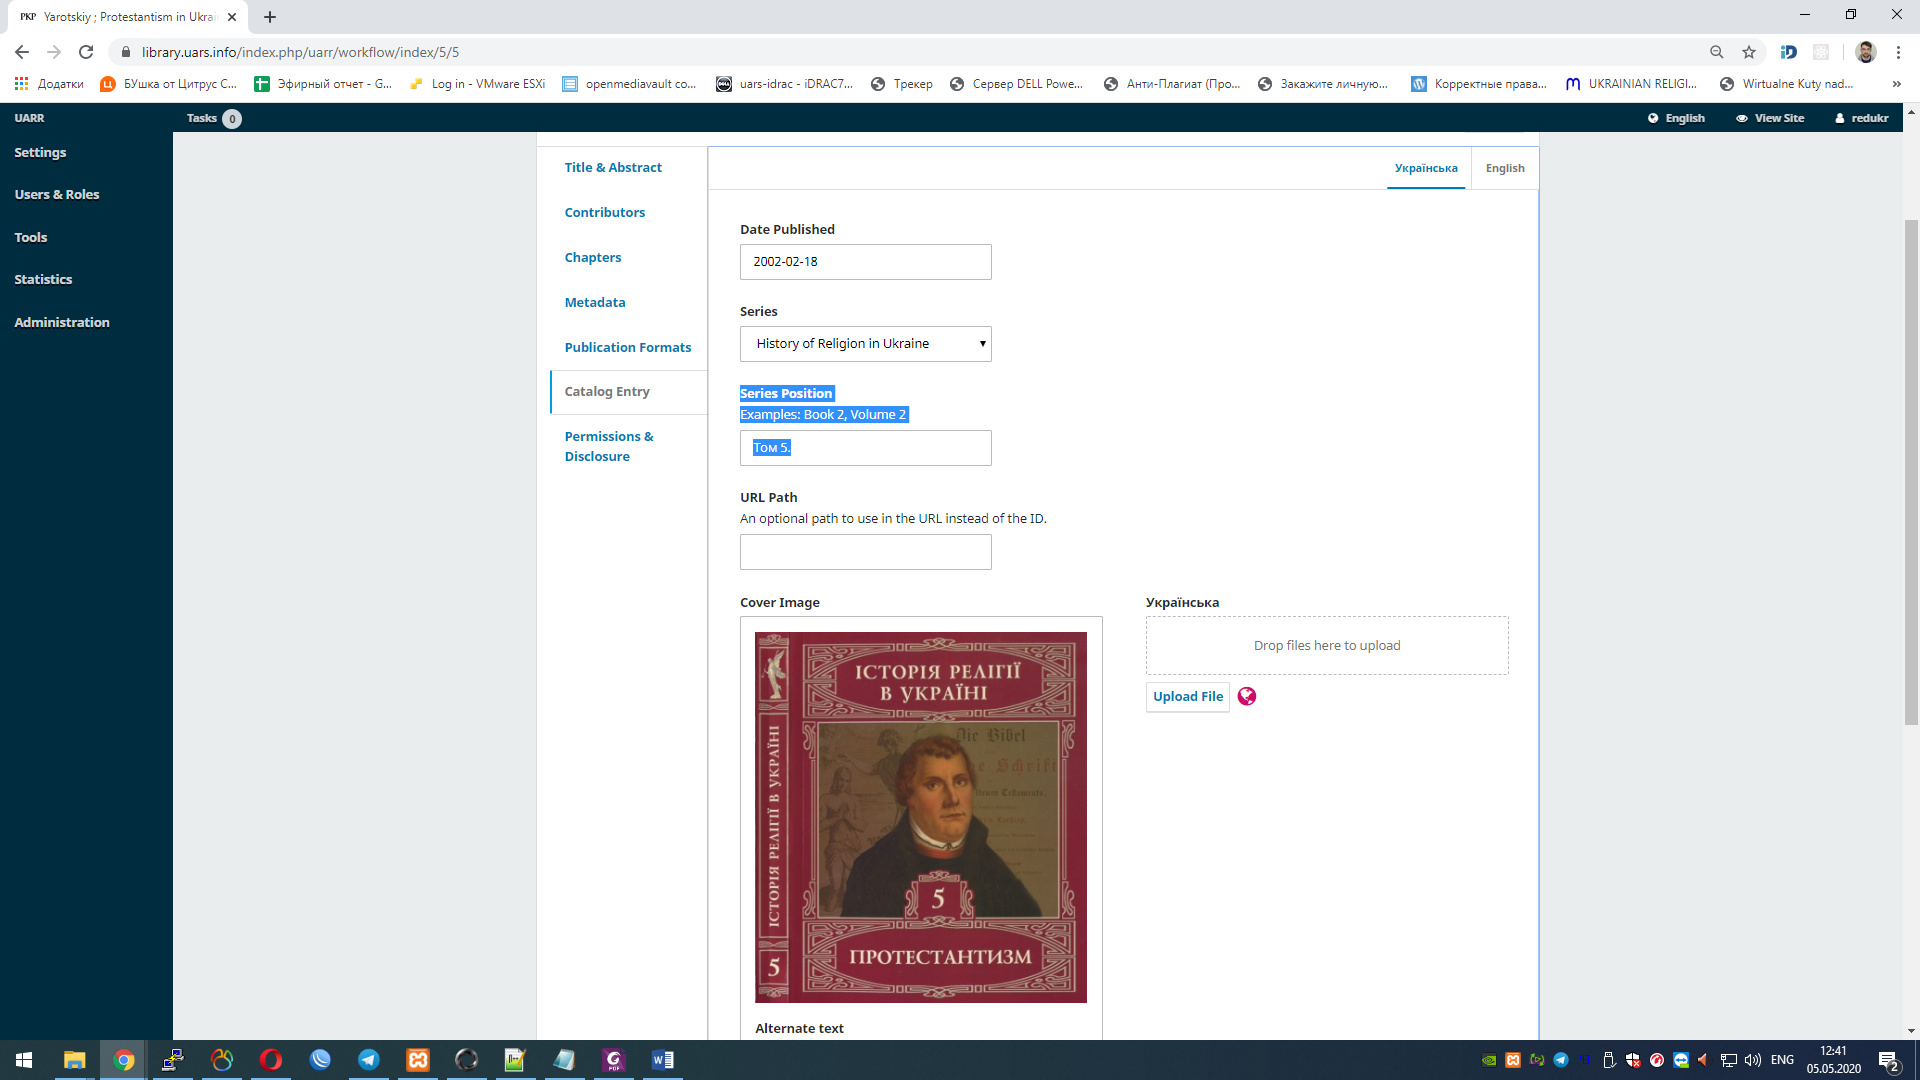1920x1080 pixels.
Task: Click the View Site link
Action: 1770,118
